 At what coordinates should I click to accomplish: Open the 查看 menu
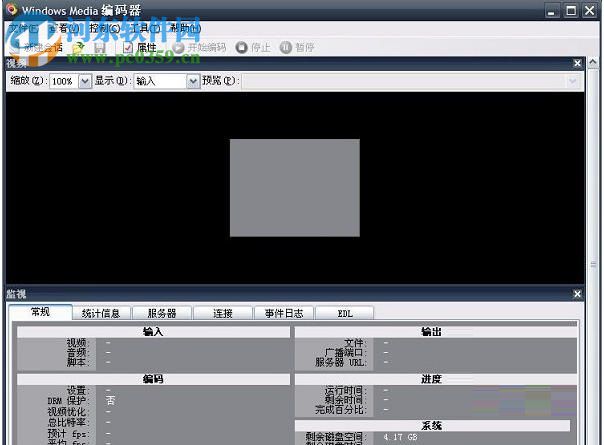(64, 28)
